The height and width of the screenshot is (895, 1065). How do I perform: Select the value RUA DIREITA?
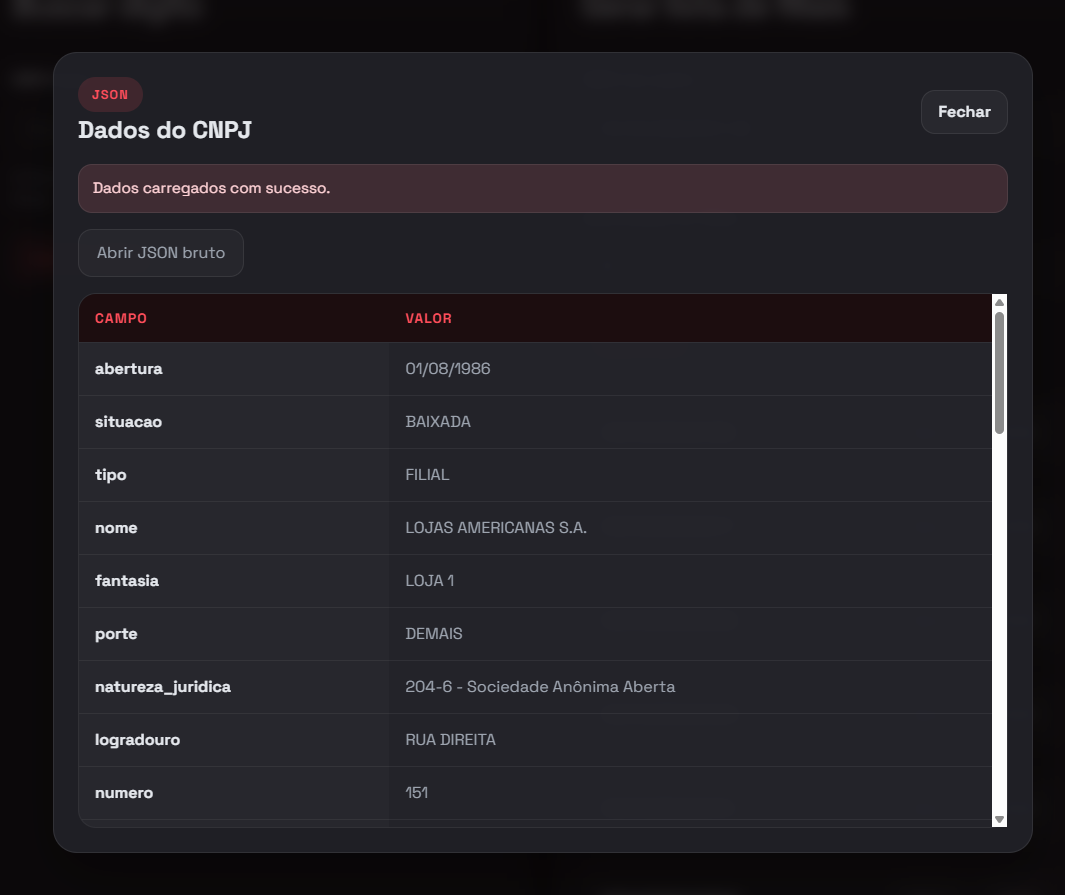[450, 739]
